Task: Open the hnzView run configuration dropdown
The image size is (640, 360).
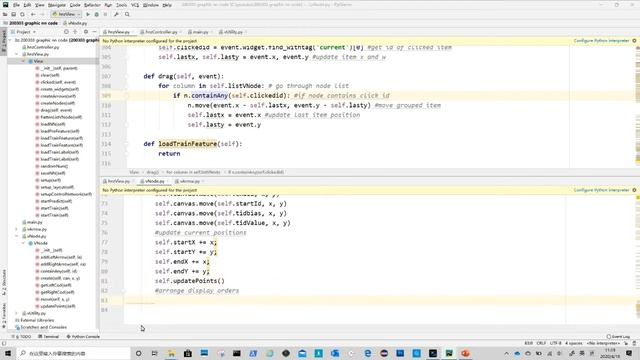Action: coord(66,14)
